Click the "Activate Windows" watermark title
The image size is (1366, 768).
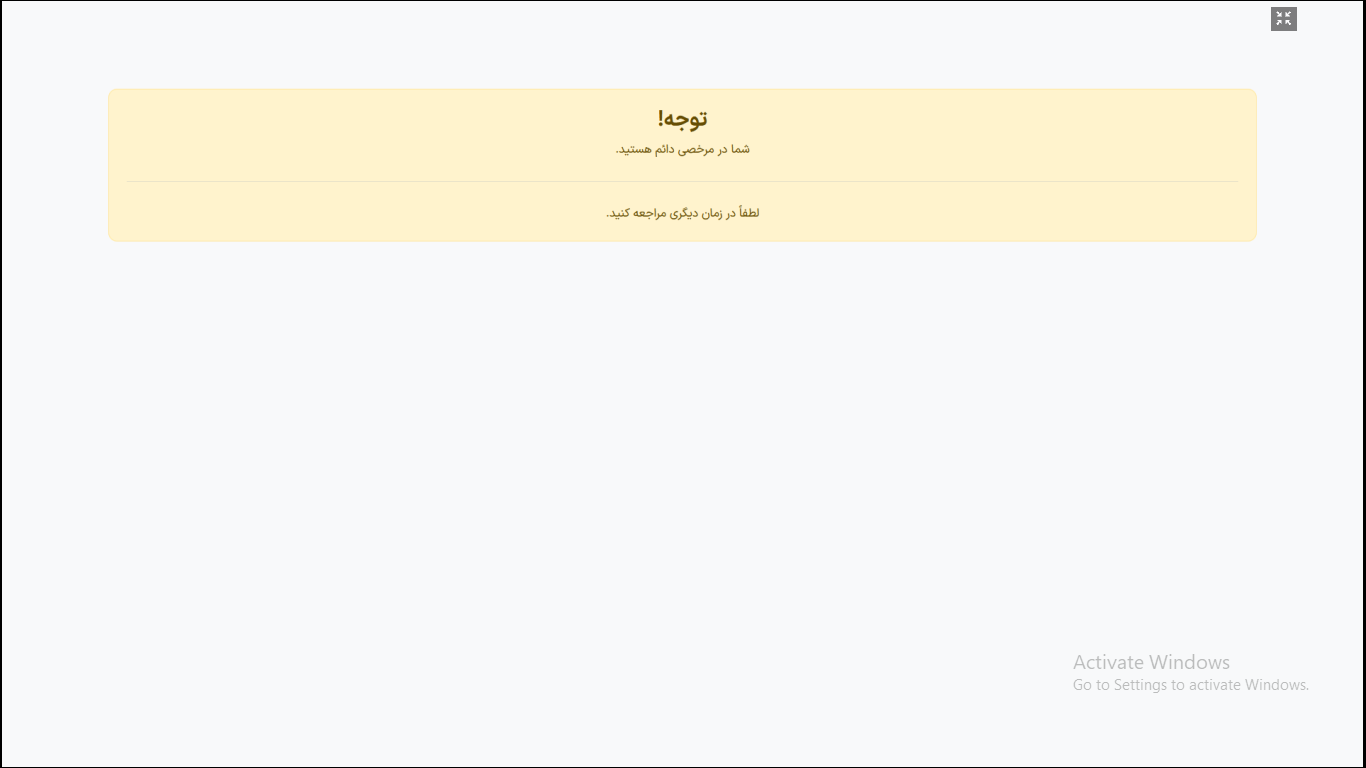[x=1151, y=662]
